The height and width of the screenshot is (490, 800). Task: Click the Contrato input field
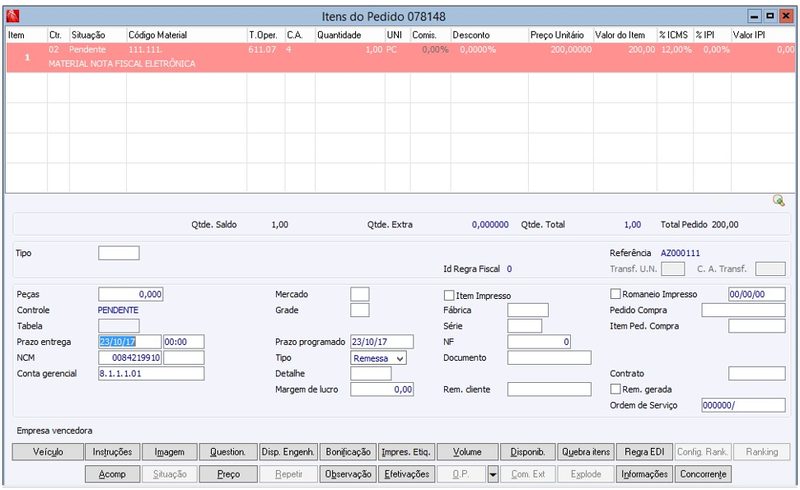[757, 374]
